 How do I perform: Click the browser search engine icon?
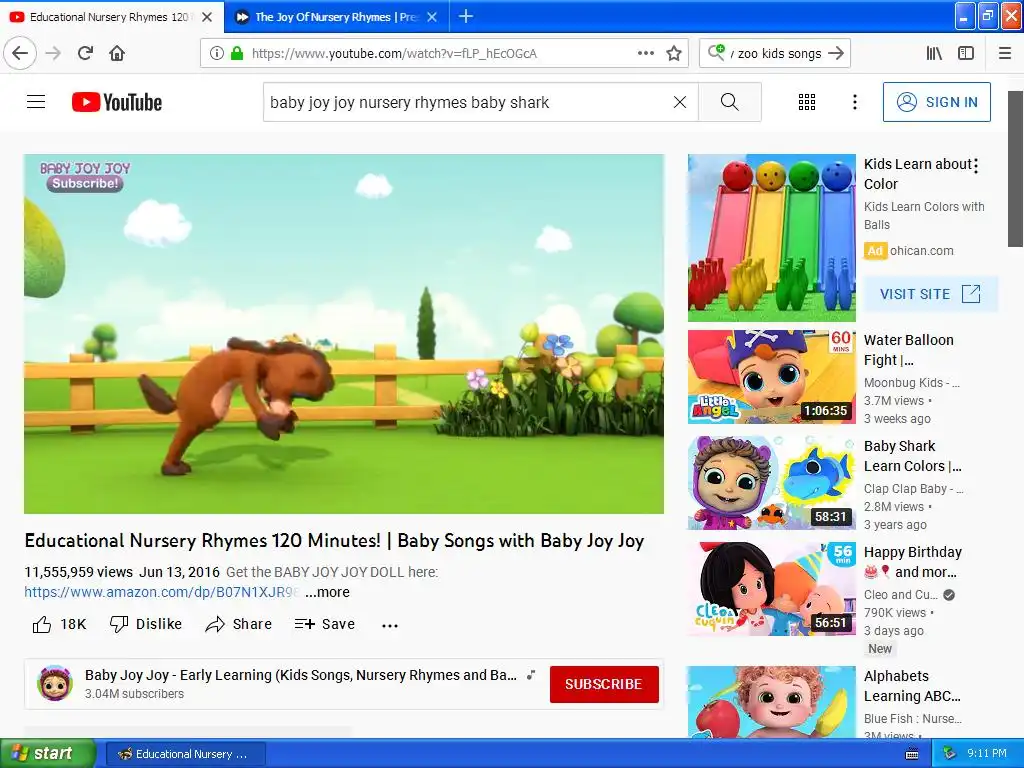pos(716,52)
